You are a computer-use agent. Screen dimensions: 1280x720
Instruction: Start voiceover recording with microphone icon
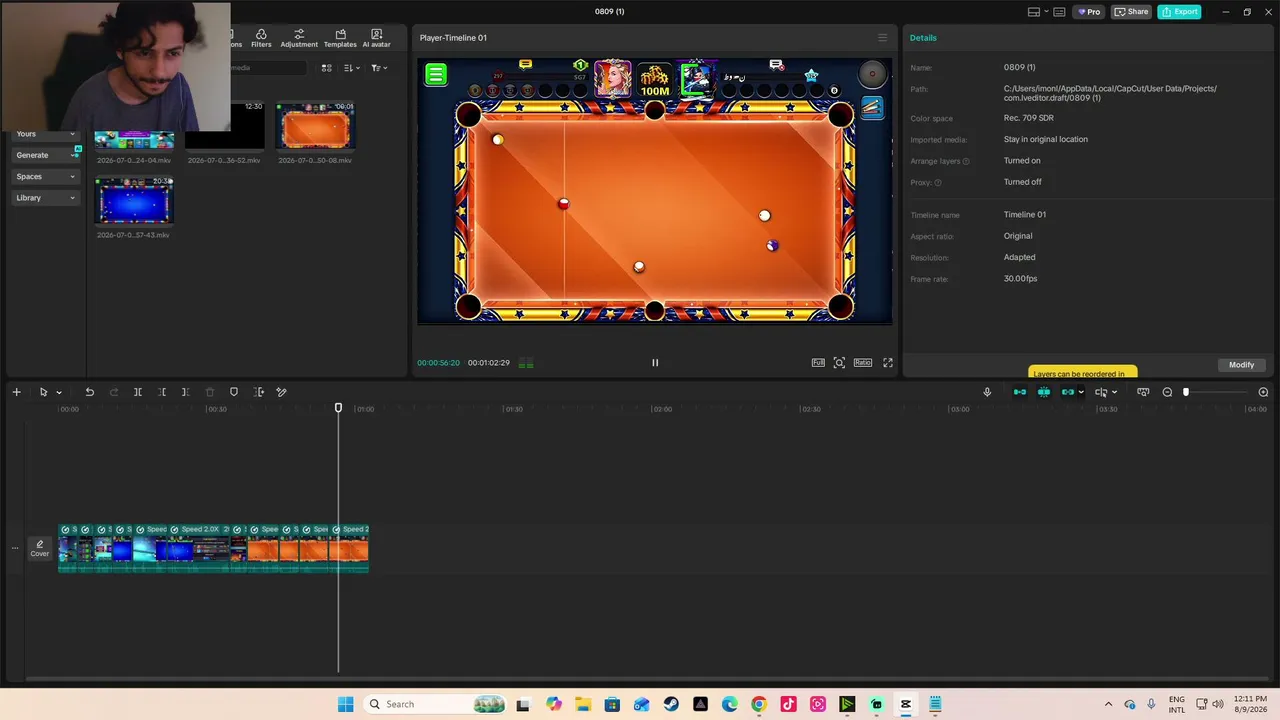(x=987, y=392)
